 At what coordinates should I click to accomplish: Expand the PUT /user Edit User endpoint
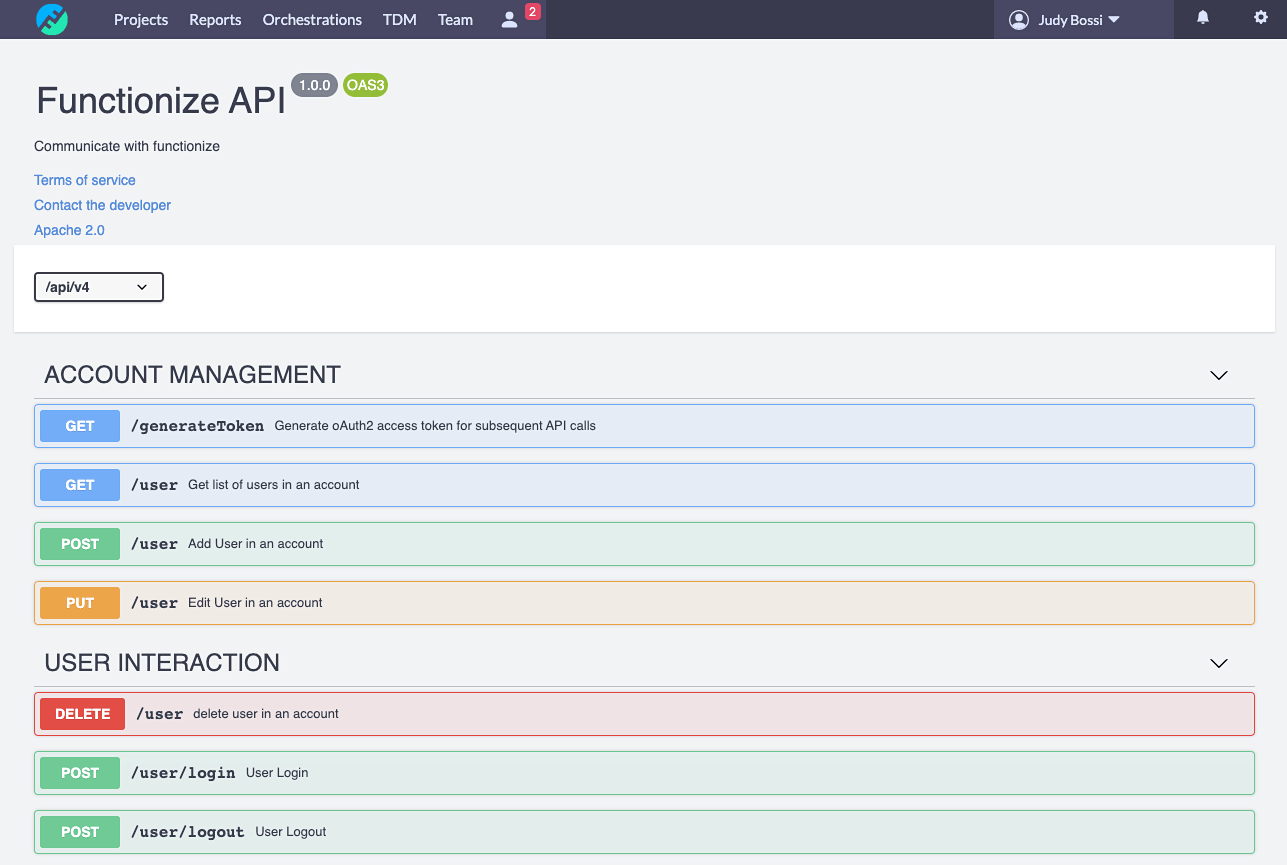(643, 603)
